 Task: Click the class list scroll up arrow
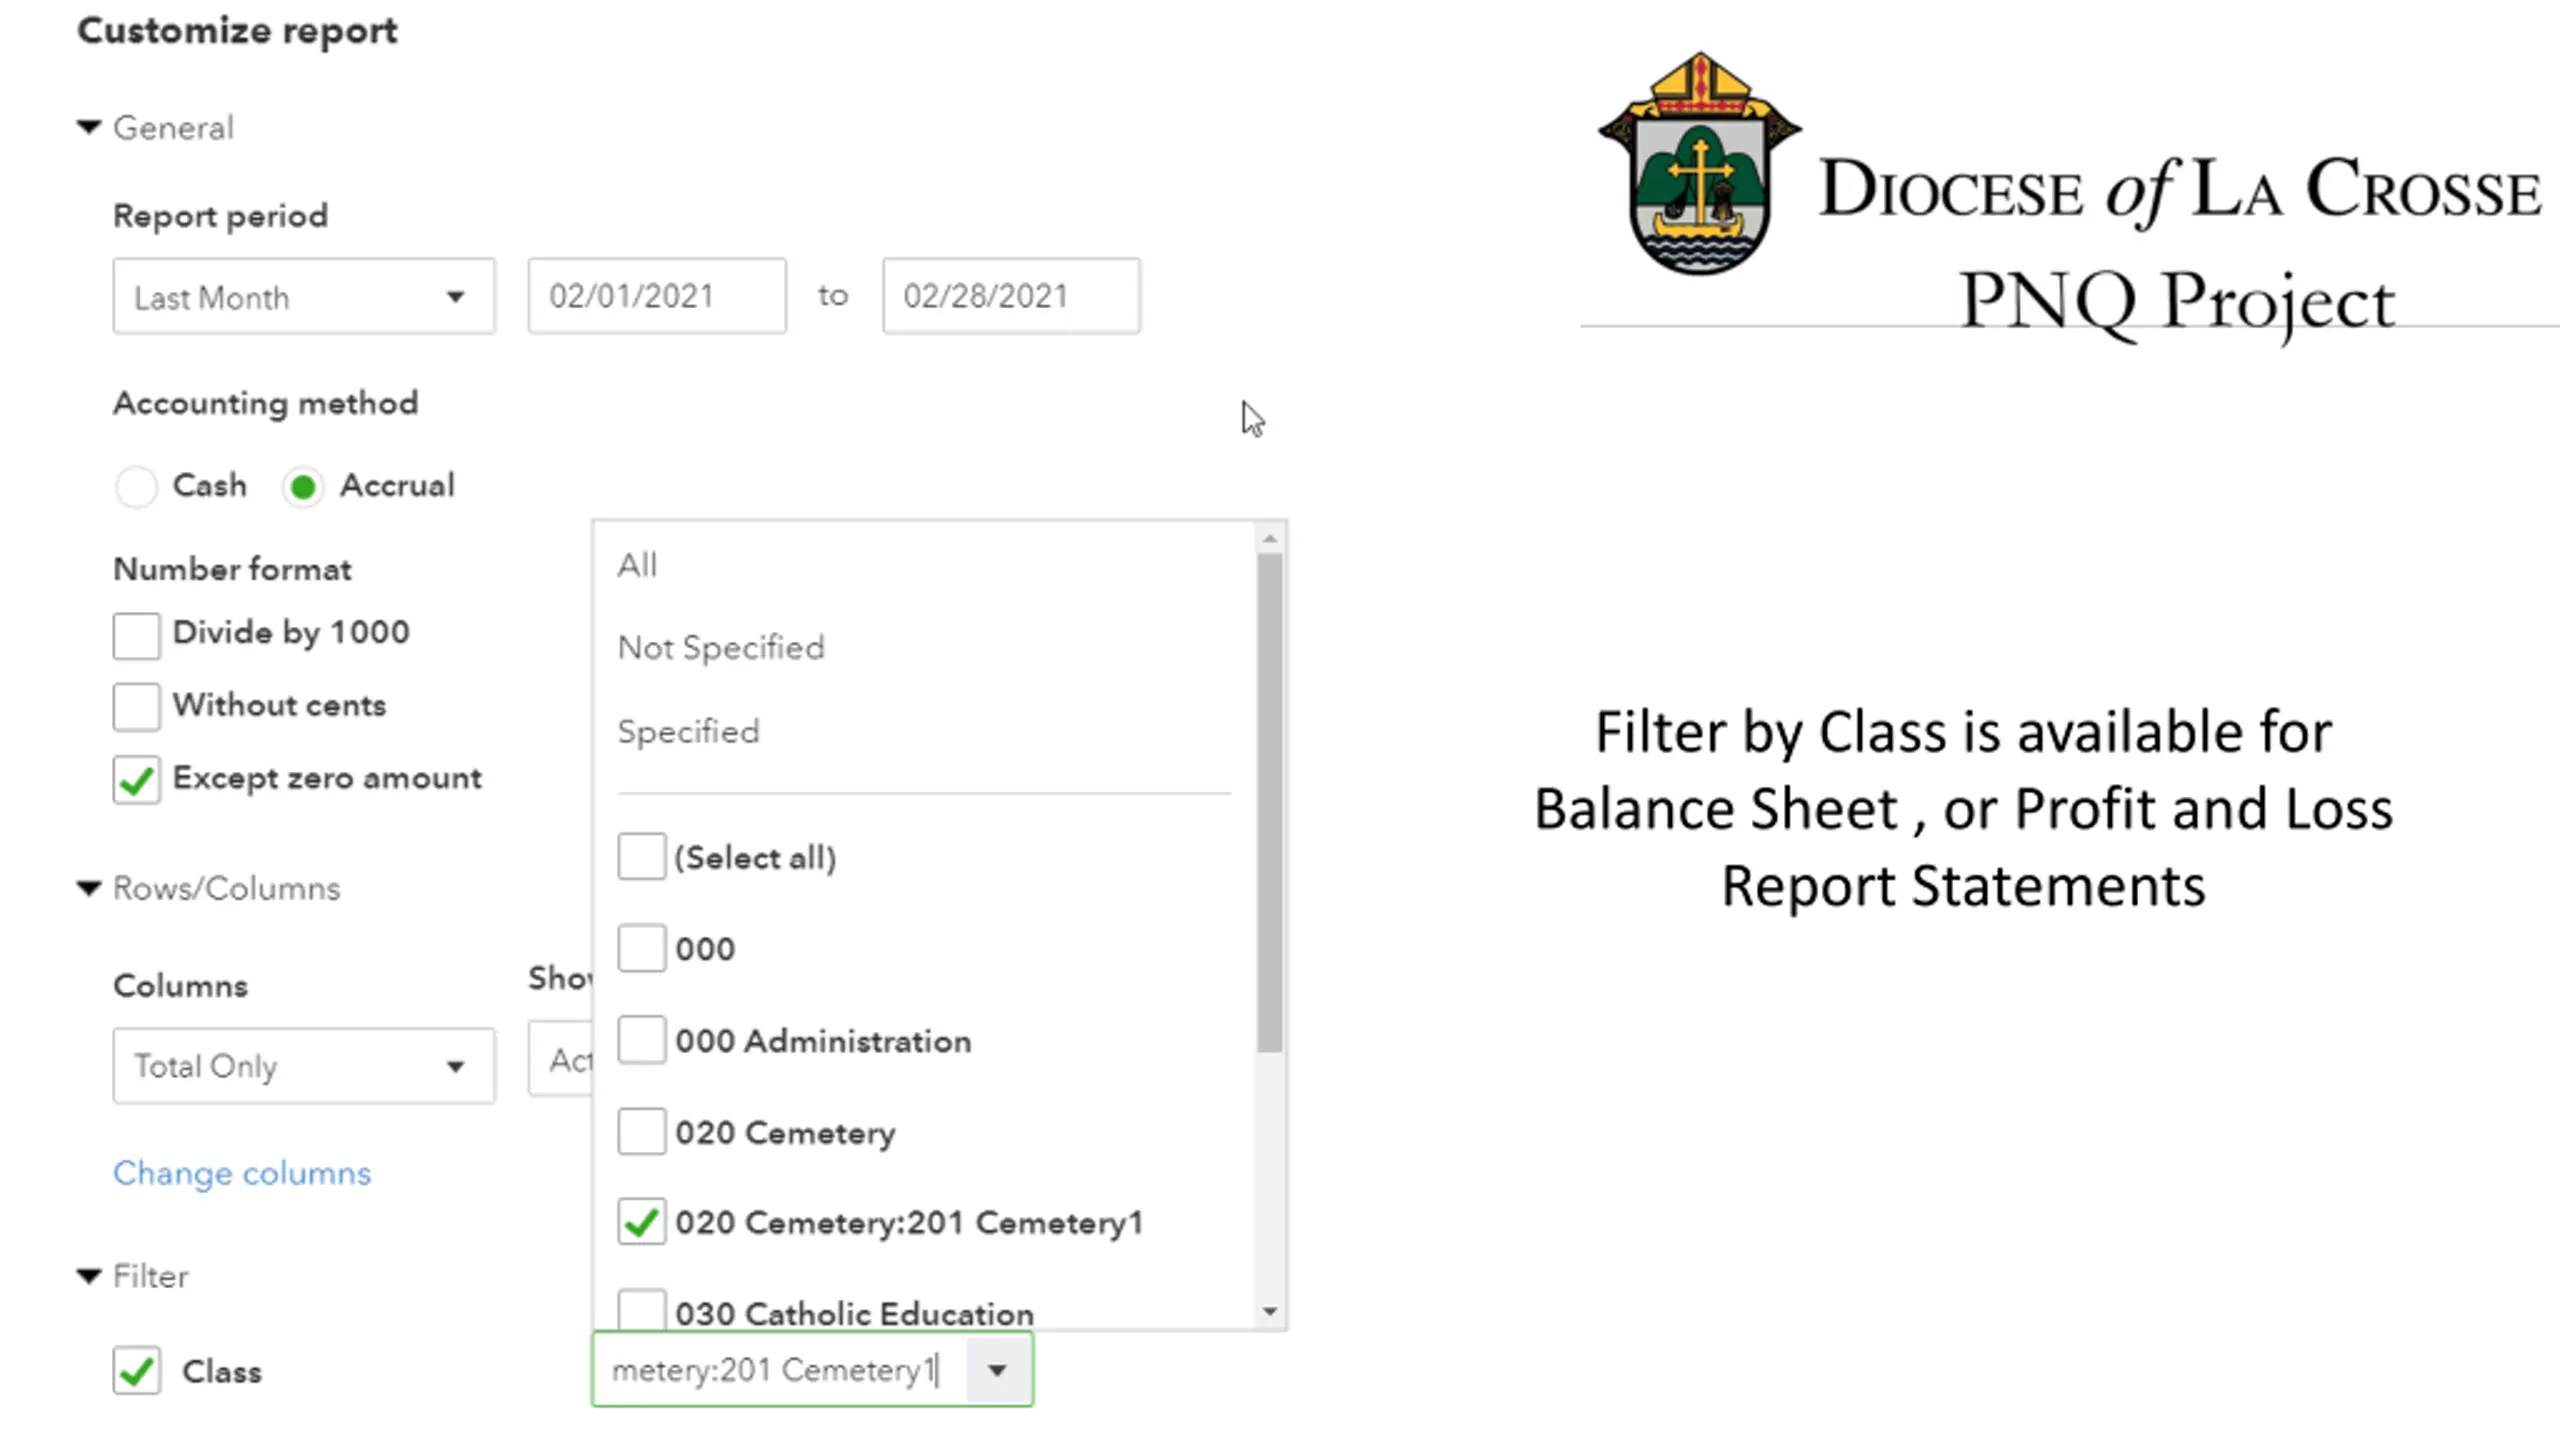(1270, 539)
